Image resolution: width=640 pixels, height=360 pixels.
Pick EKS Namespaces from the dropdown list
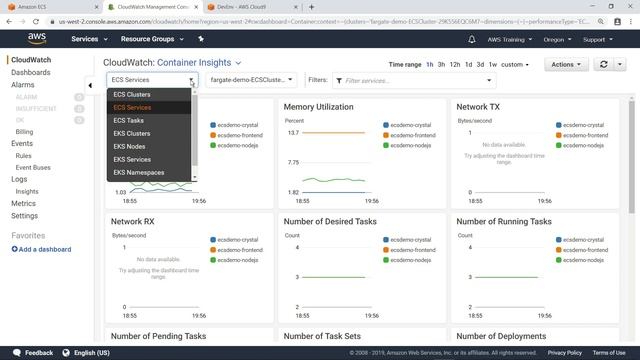point(149,173)
